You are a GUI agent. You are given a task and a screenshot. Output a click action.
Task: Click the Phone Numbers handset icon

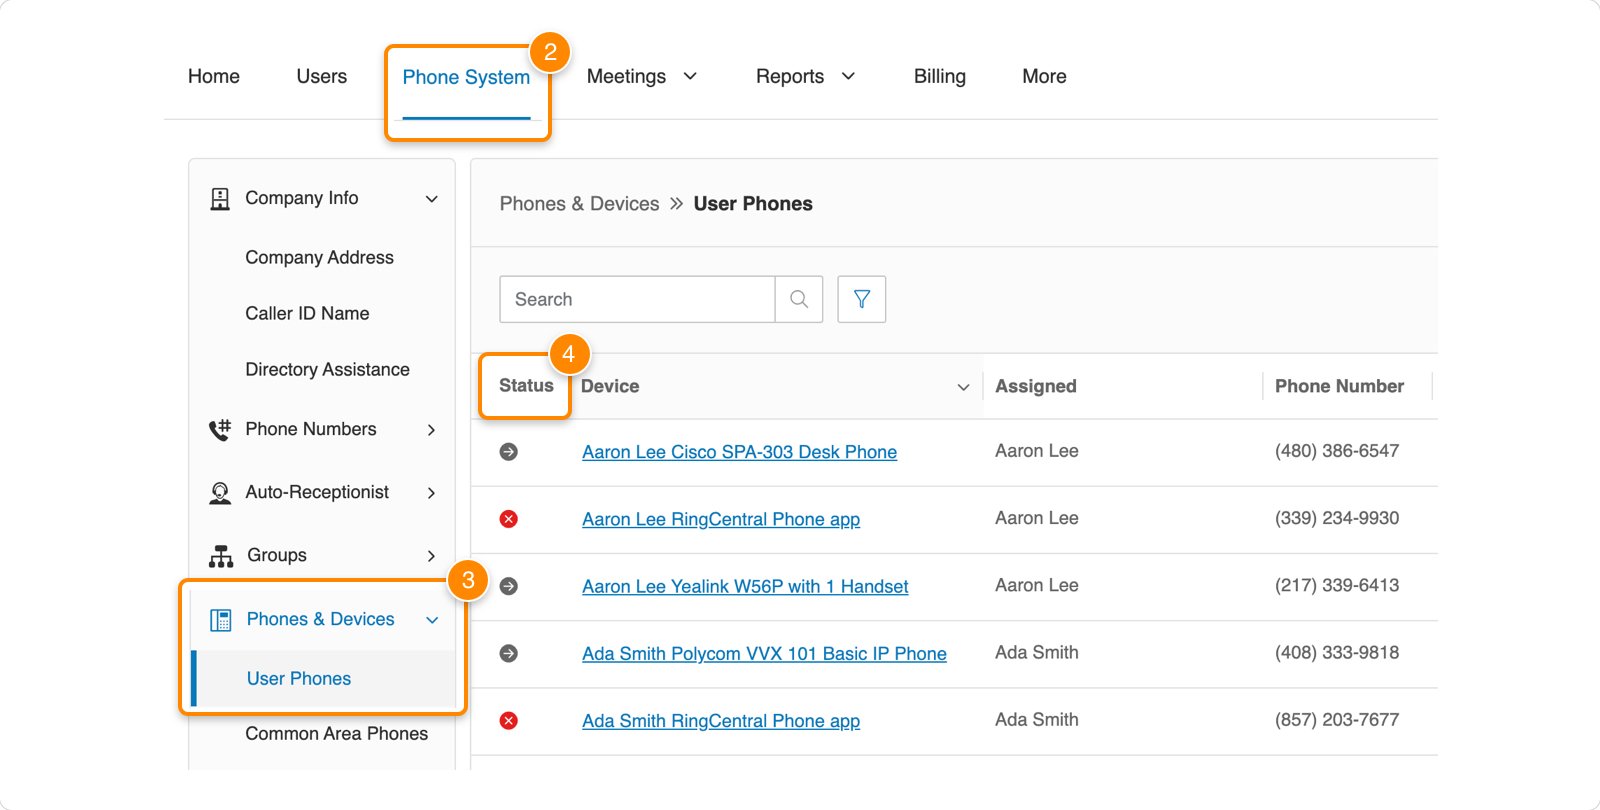pos(220,430)
